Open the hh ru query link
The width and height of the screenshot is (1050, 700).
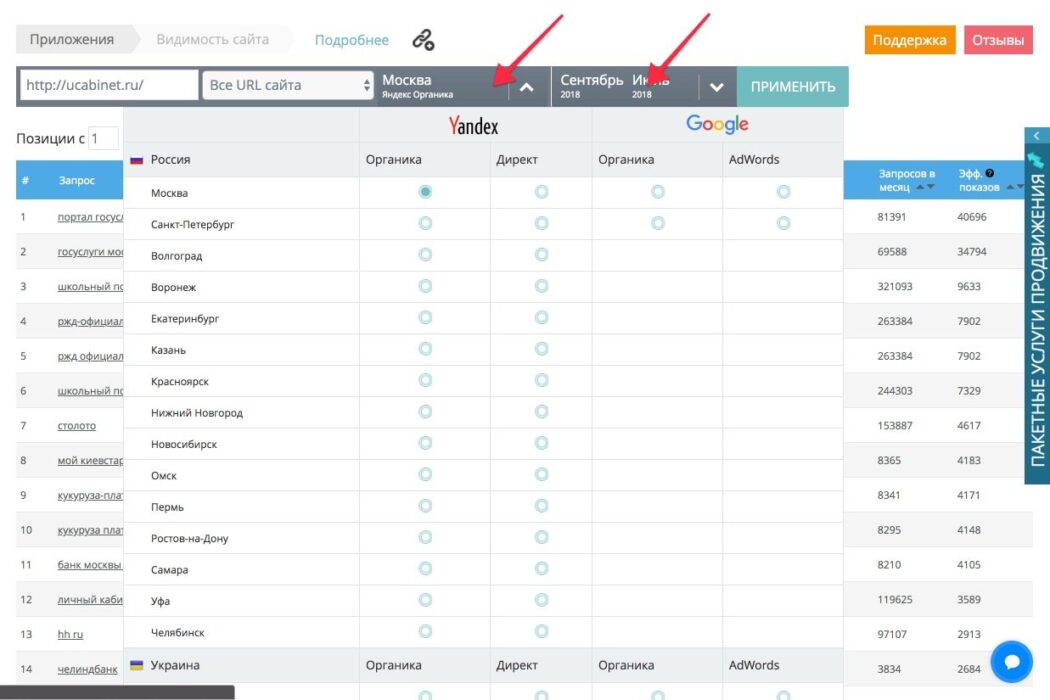pyautogui.click(x=70, y=634)
